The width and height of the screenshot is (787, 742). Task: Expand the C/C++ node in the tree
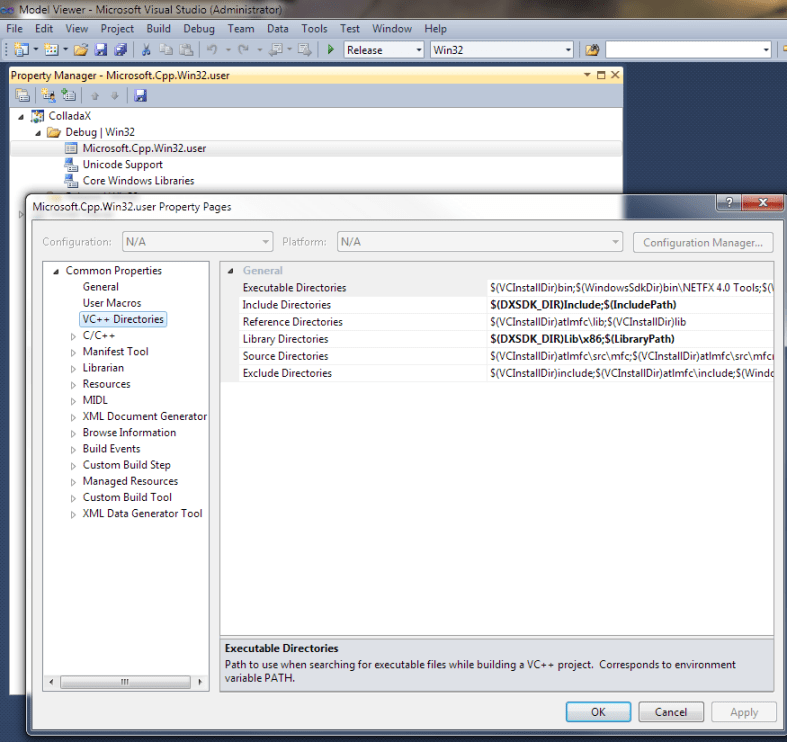click(74, 336)
